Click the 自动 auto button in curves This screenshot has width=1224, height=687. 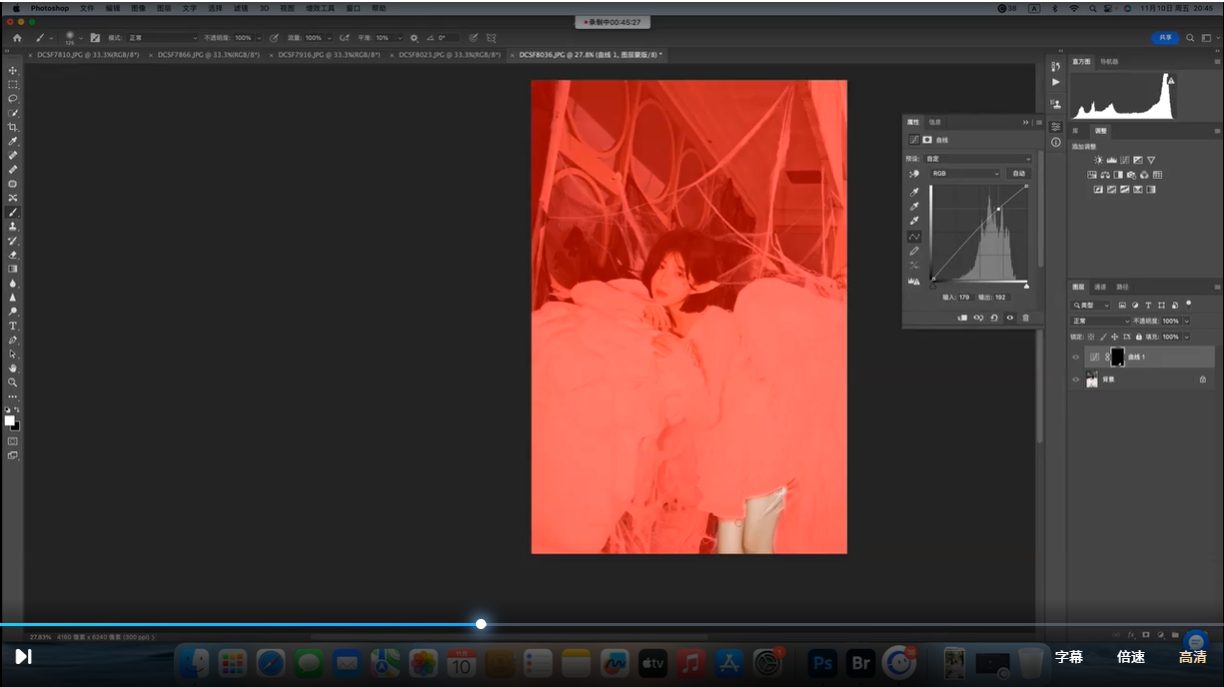[x=1019, y=173]
